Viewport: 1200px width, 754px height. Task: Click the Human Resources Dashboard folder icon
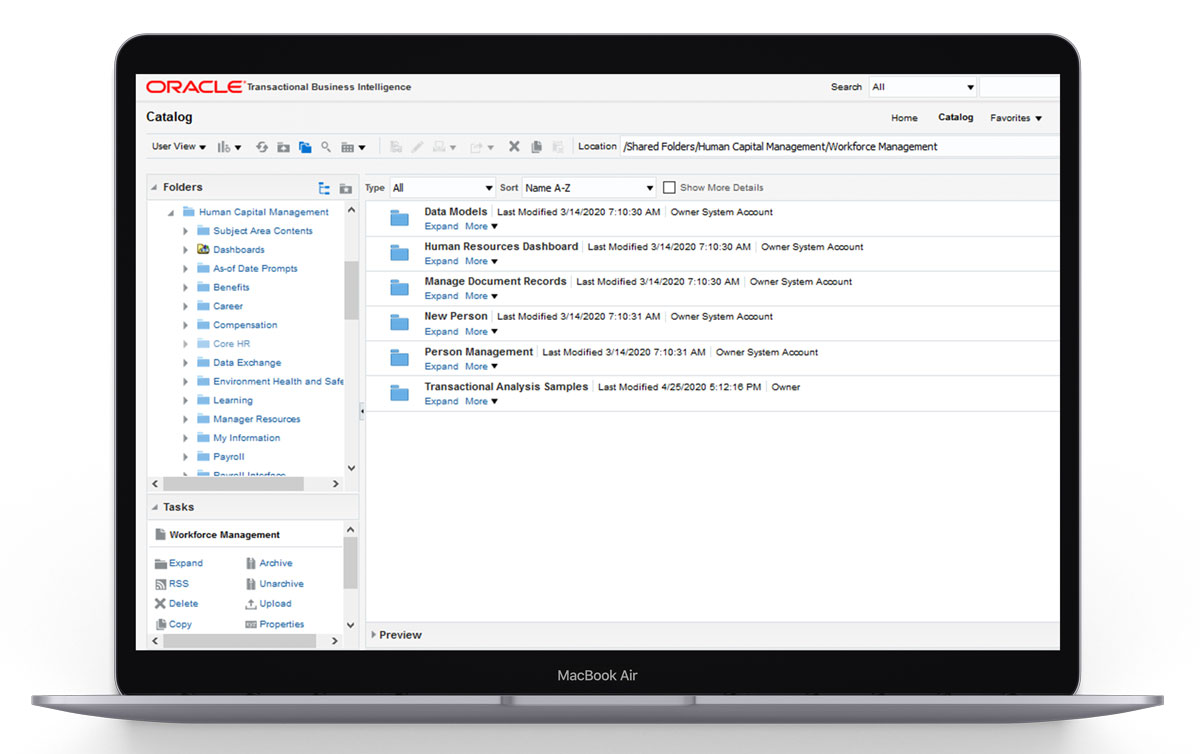point(400,253)
